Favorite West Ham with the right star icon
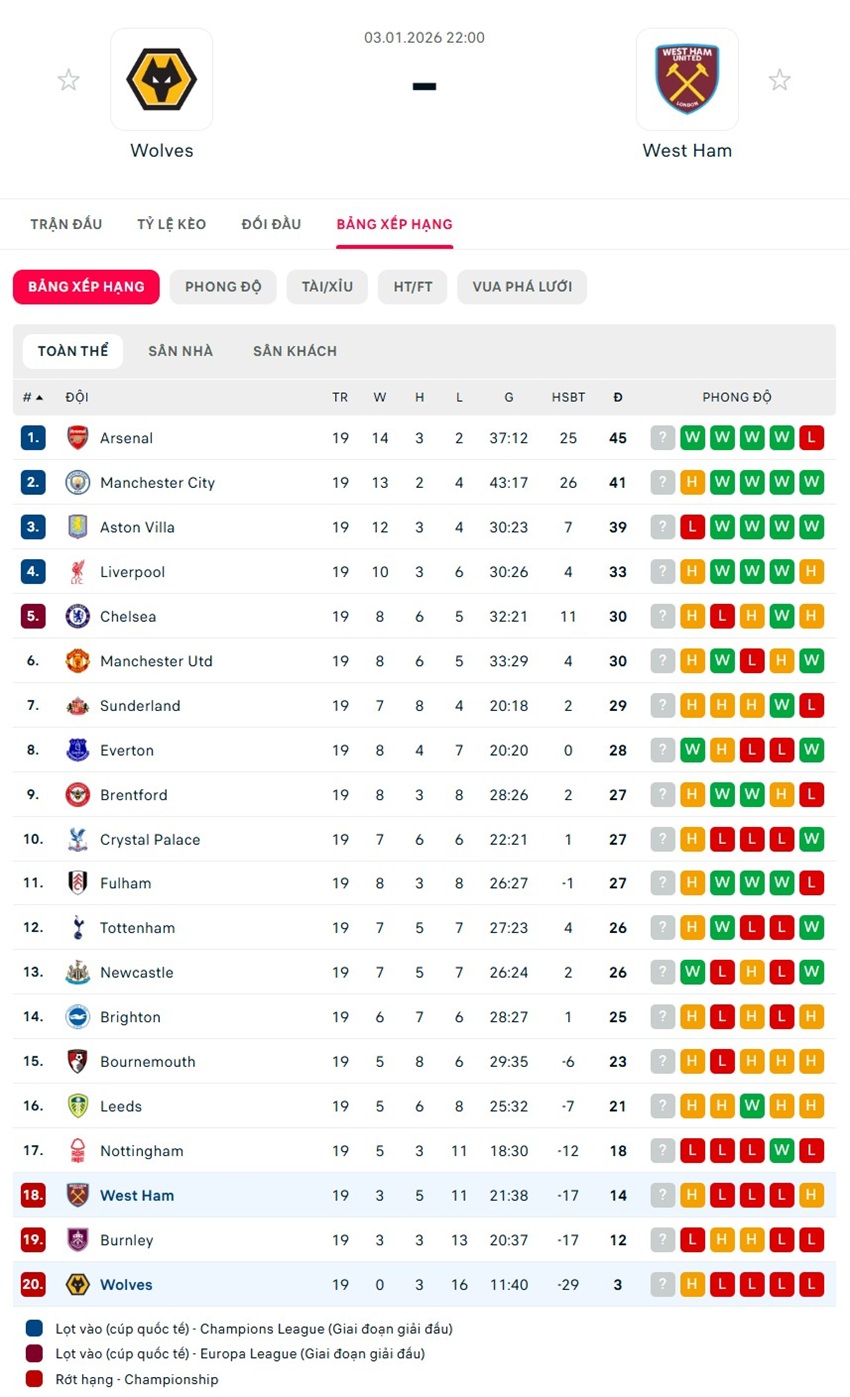Image resolution: width=850 pixels, height=1397 pixels. coord(779,80)
